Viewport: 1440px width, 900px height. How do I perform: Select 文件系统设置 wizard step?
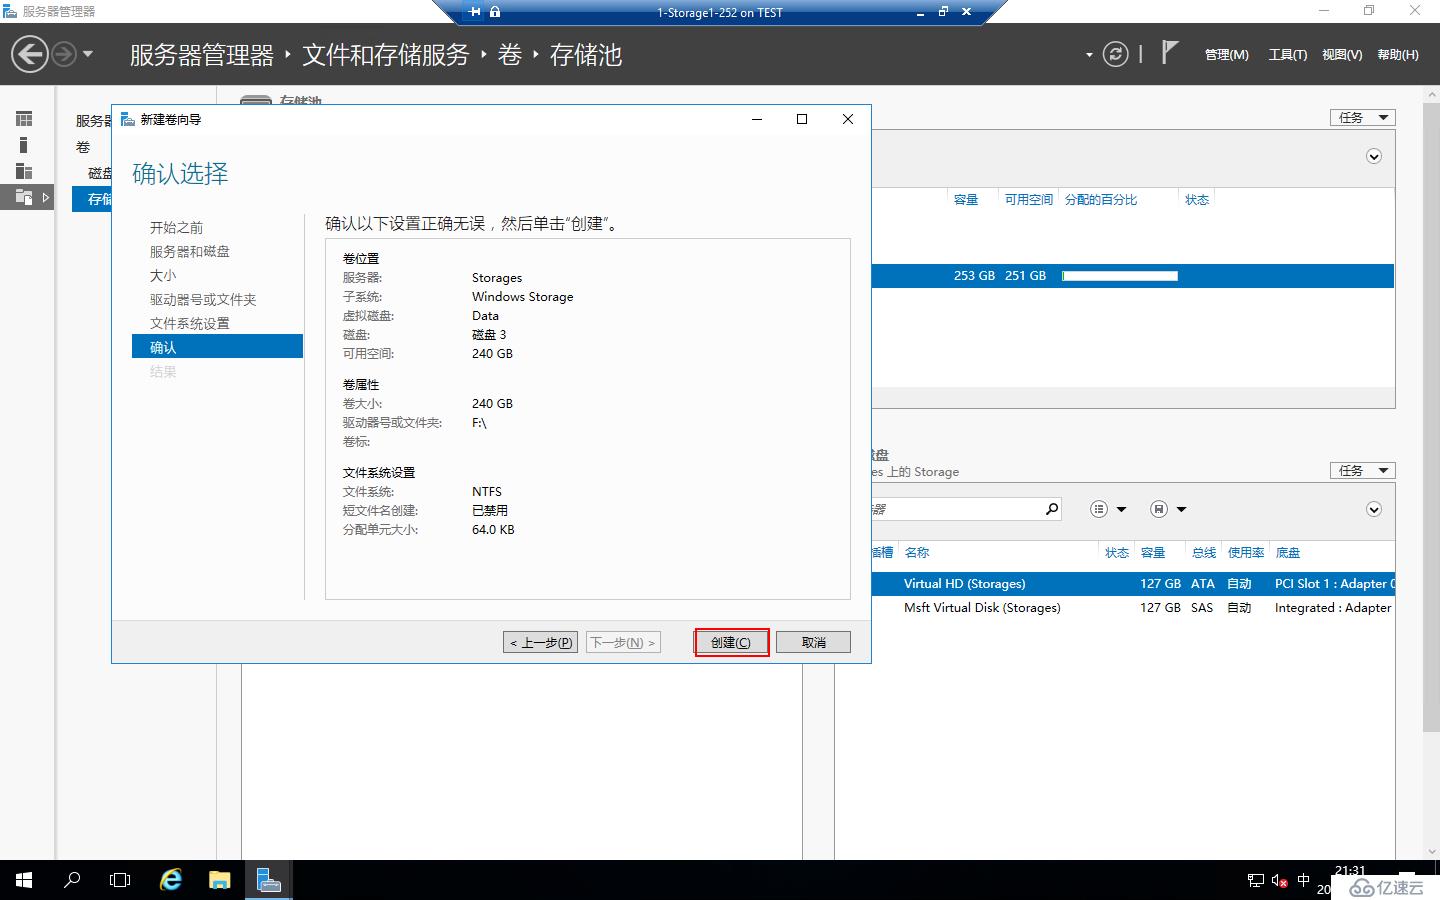click(x=190, y=324)
